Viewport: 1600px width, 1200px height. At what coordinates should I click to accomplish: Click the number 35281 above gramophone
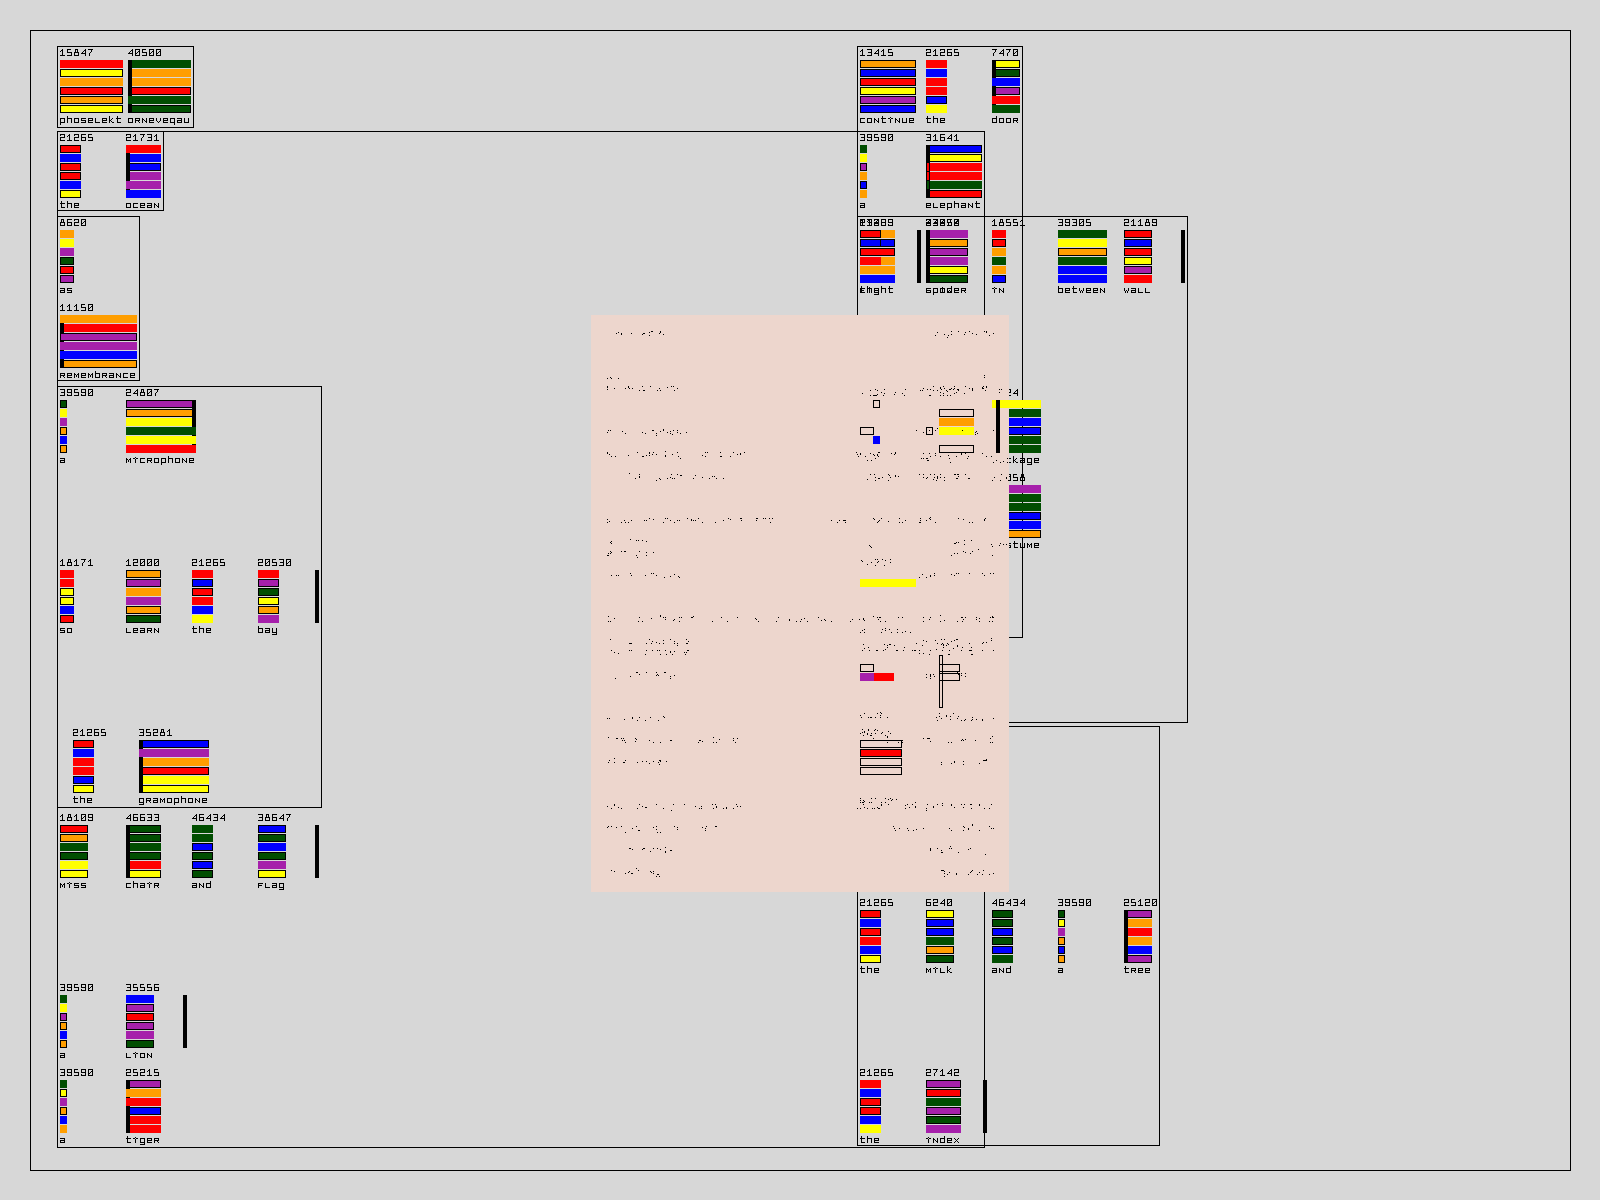click(x=155, y=733)
